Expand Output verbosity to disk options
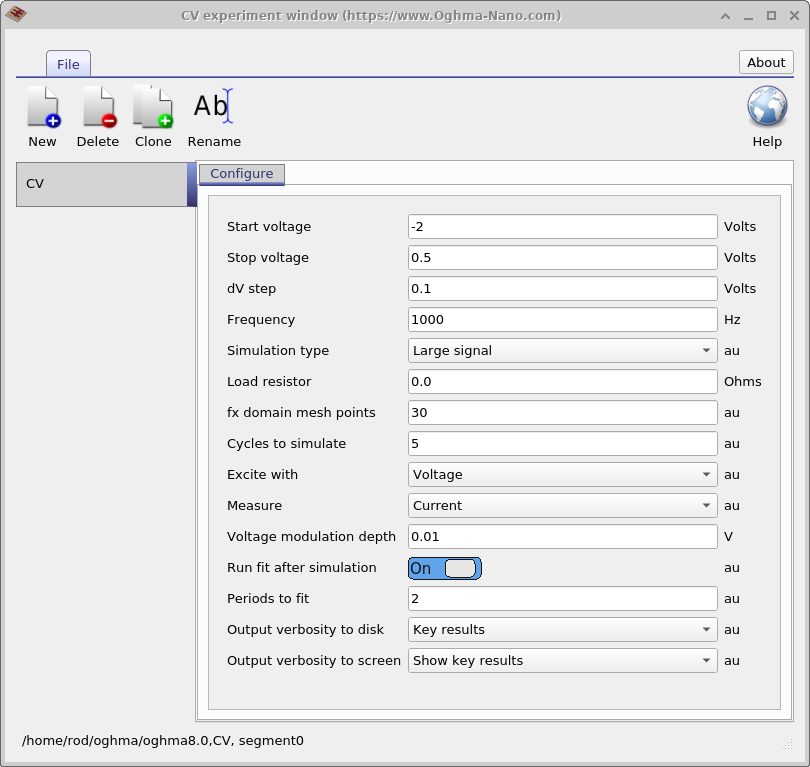Viewport: 810px width, 767px height. pyautogui.click(x=561, y=629)
